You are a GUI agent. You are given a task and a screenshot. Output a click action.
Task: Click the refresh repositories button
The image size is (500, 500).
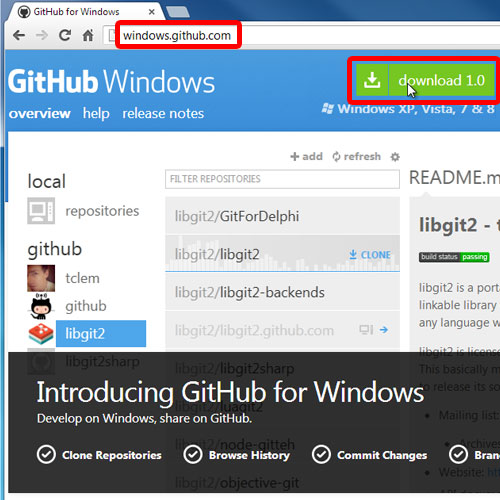point(356,156)
